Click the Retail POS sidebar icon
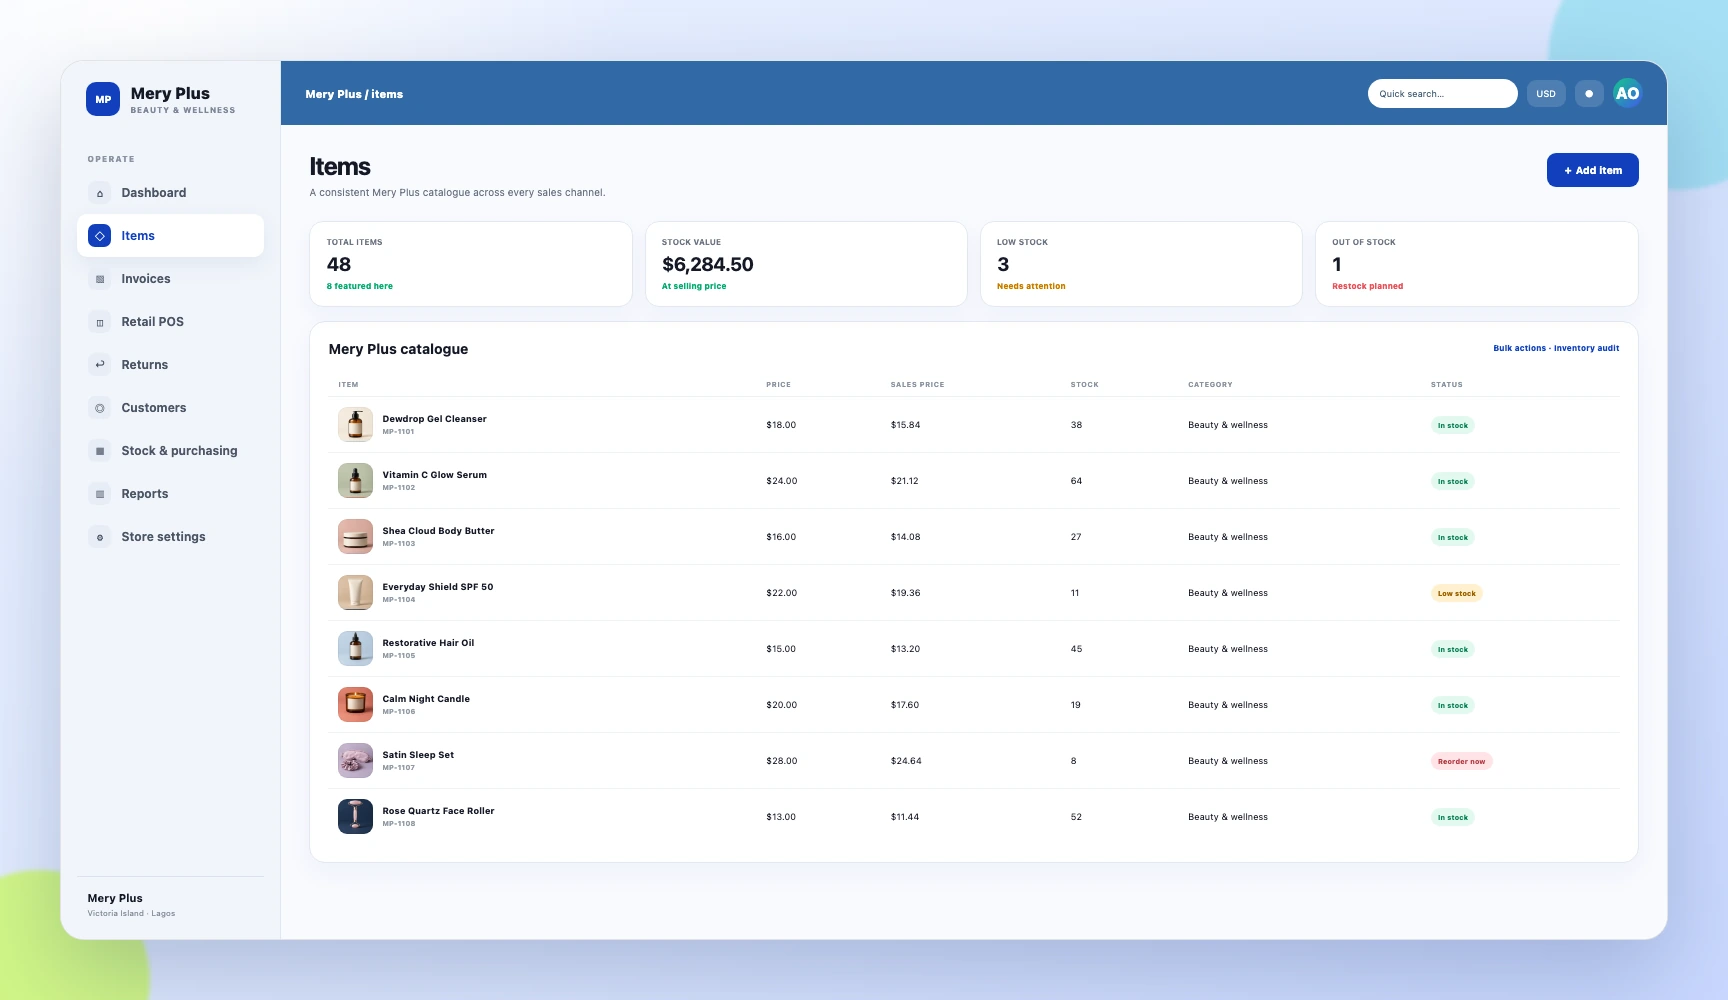Screen dimensions: 1728x1000 [x=100, y=322]
